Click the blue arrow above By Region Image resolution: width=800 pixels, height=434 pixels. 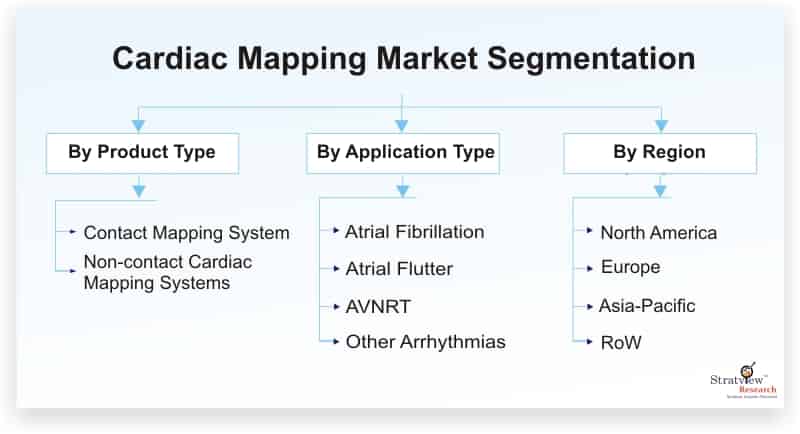pyautogui.click(x=661, y=125)
